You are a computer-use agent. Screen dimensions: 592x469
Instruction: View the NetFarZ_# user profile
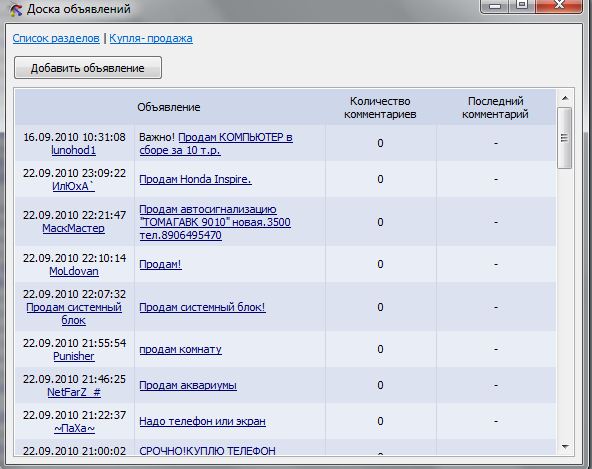click(74, 392)
